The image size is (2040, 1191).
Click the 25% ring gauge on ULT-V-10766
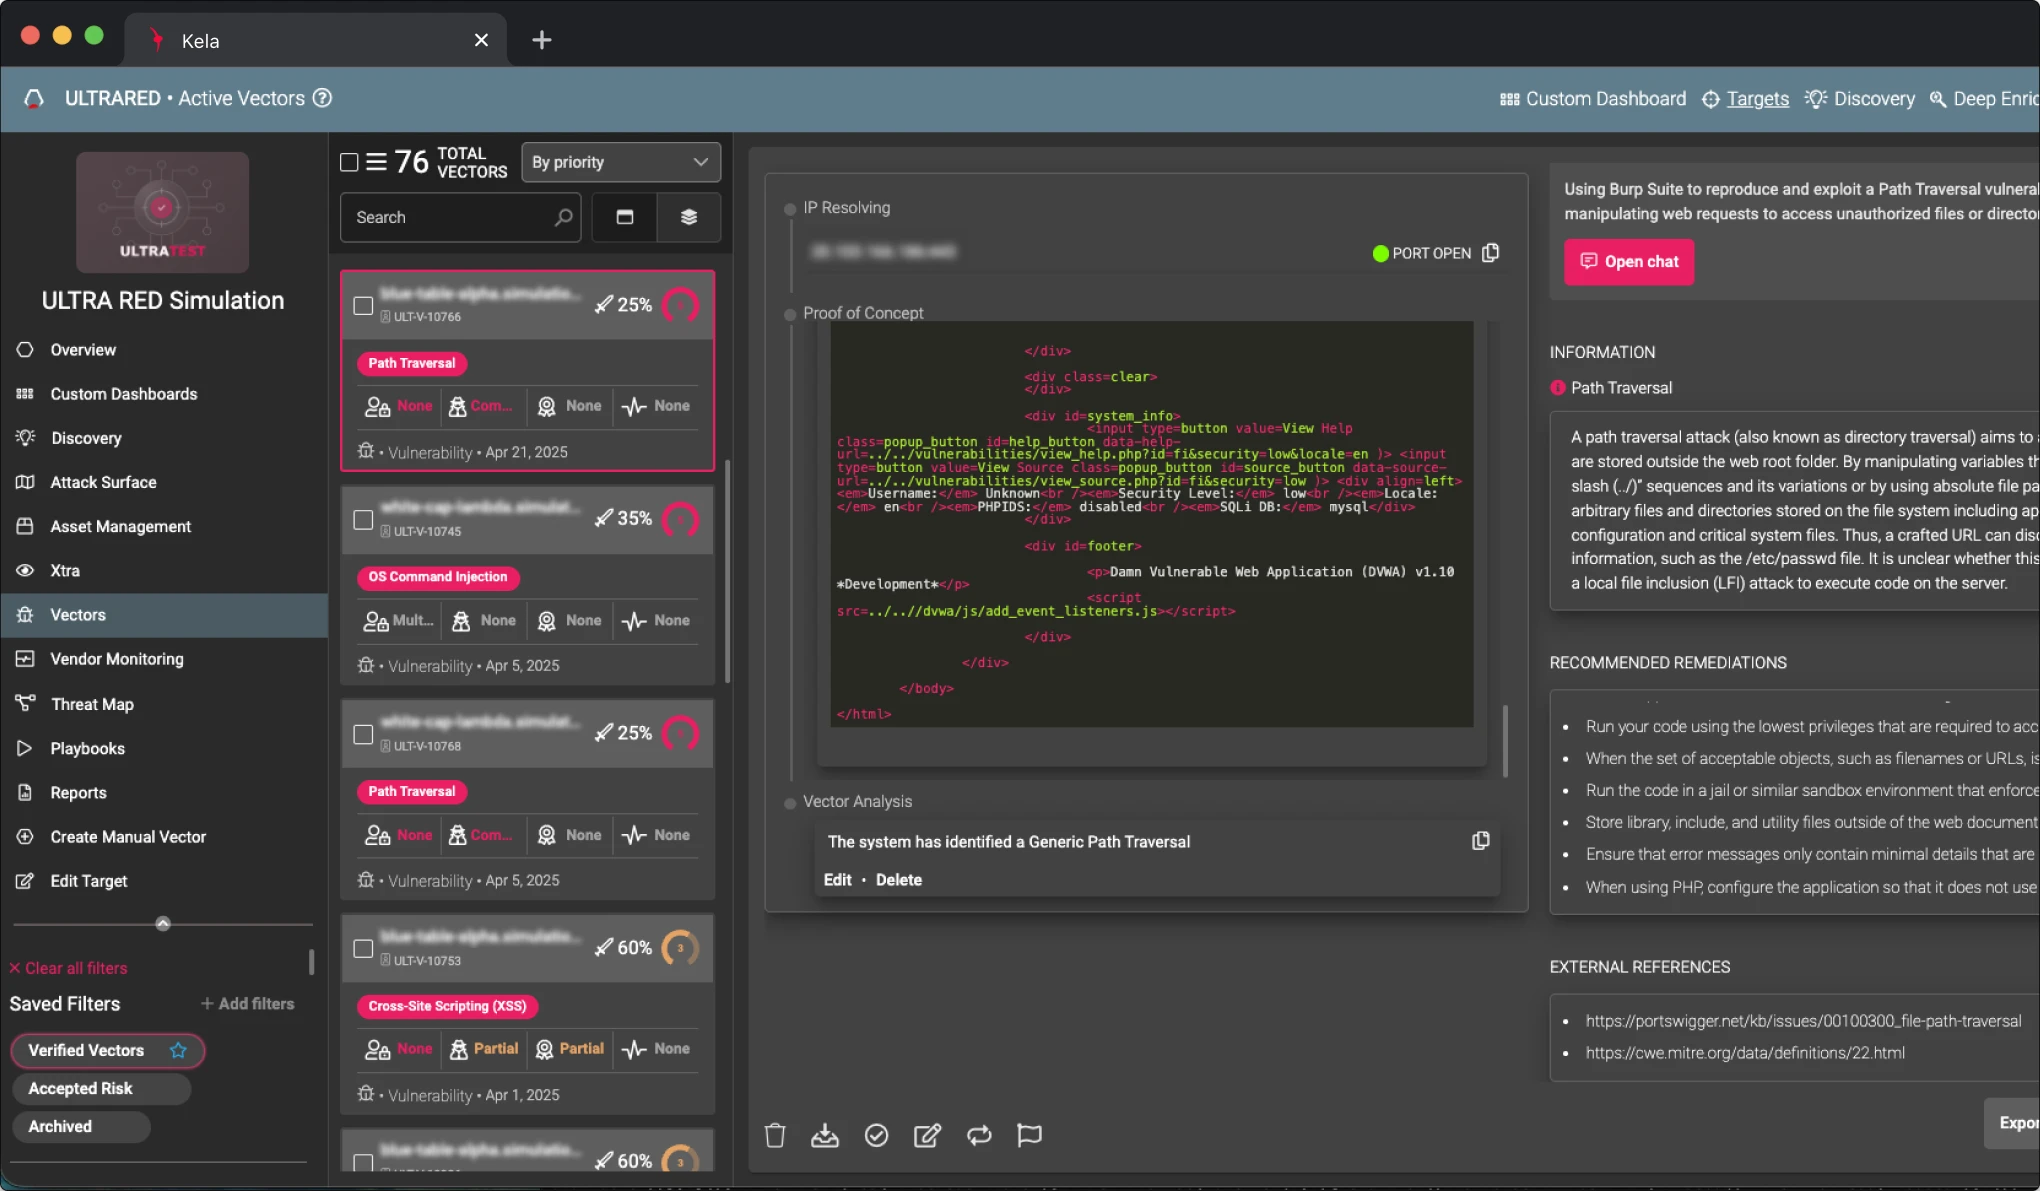(681, 305)
